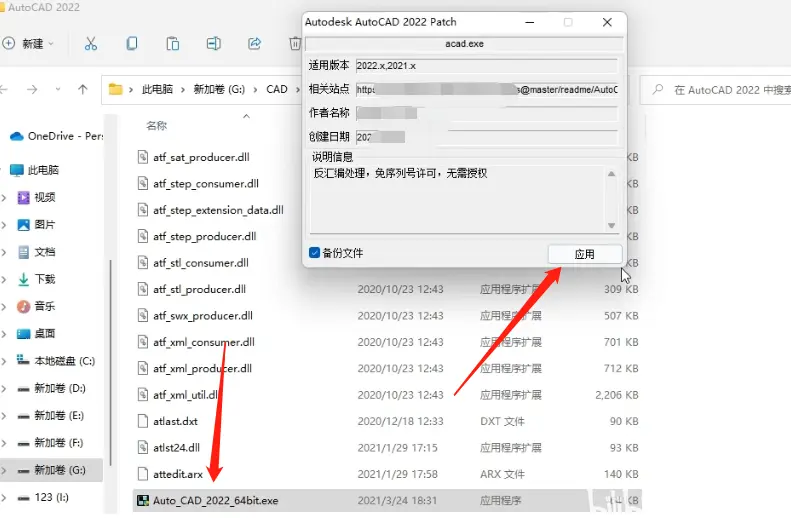This screenshot has height=518, width=791.
Task: Expand the 图片 tree chevron
Action: (4, 225)
